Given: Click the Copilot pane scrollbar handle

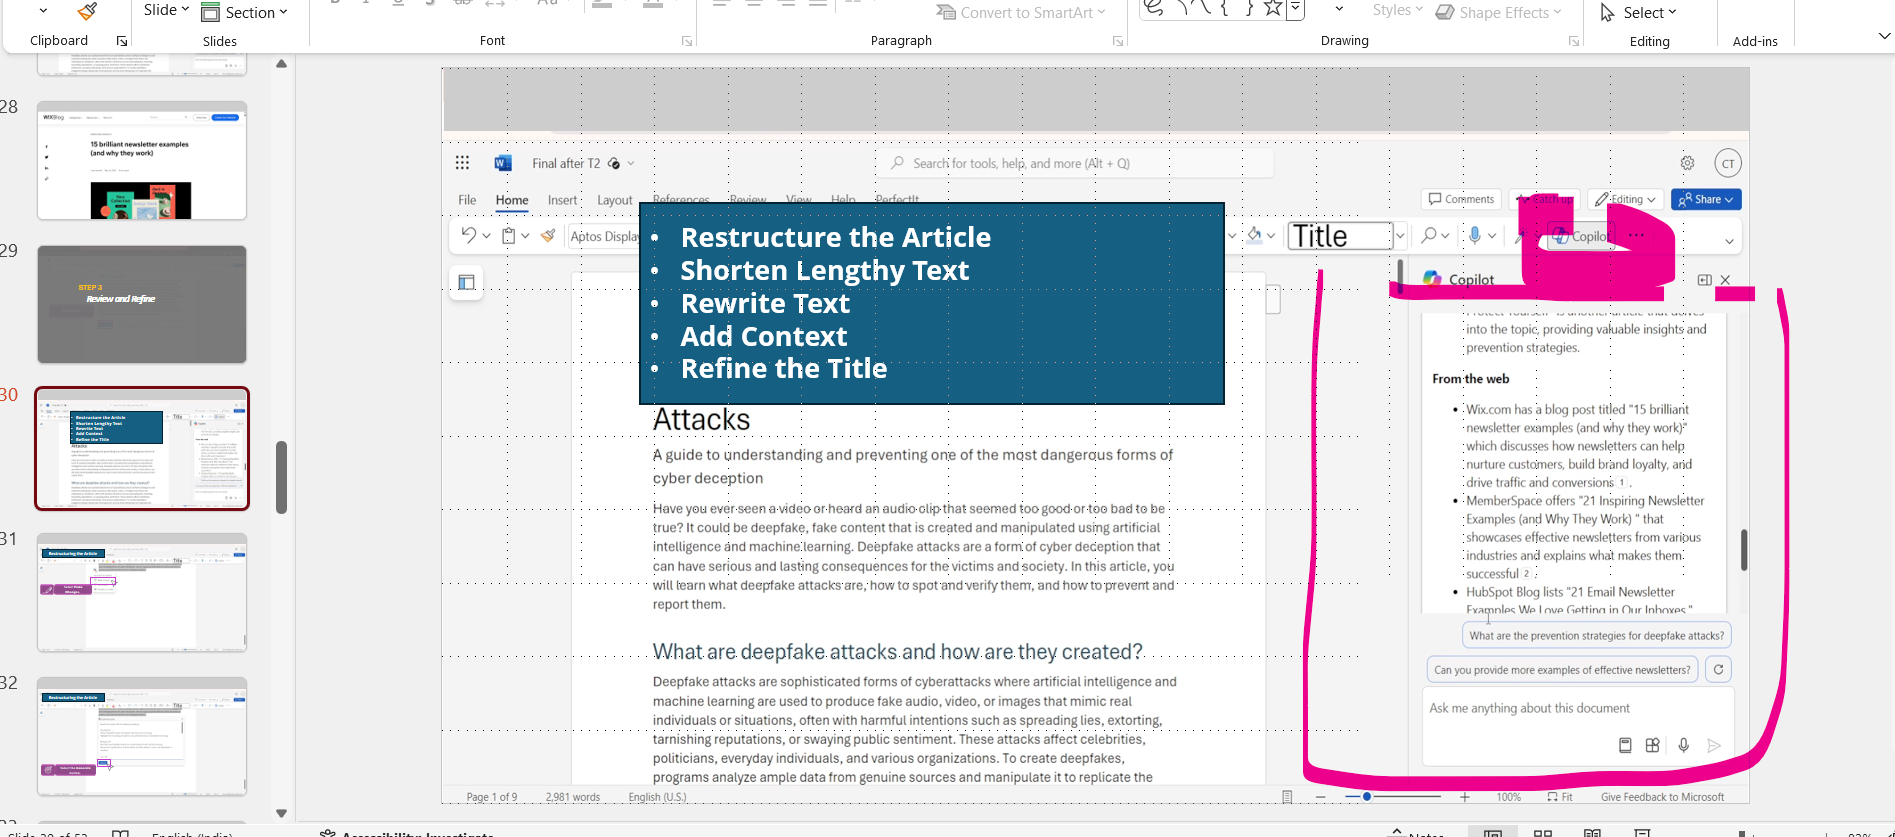Looking at the screenshot, I should pos(1744,550).
